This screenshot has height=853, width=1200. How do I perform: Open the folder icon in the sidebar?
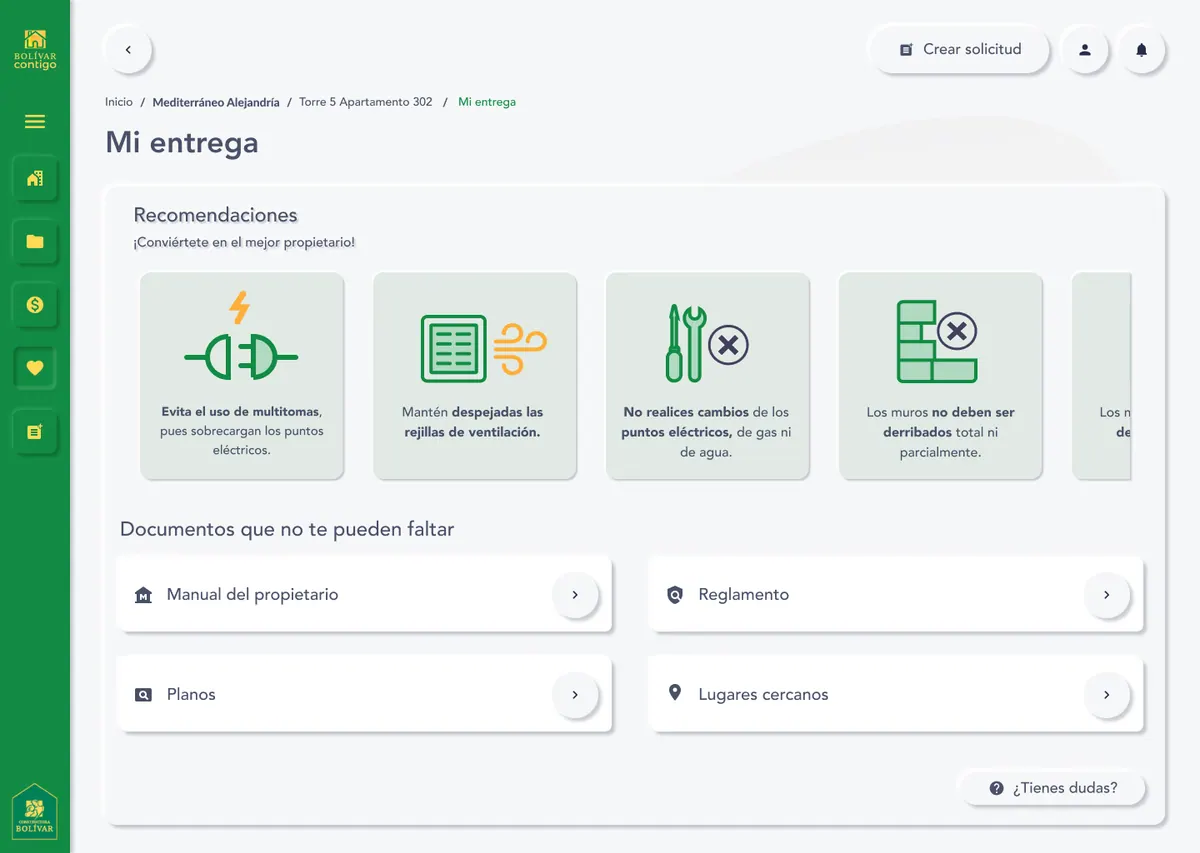(35, 242)
